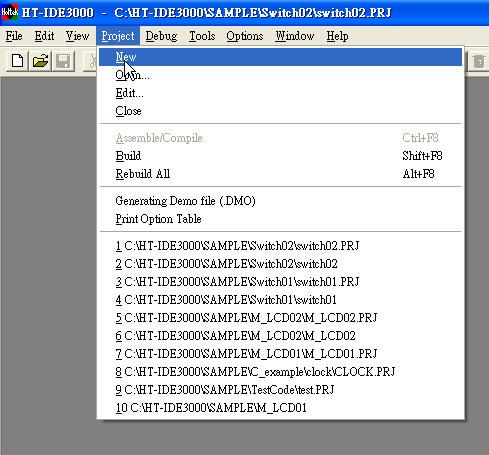Choose Open... from the Project menu
This screenshot has width=489, height=455.
280,75
